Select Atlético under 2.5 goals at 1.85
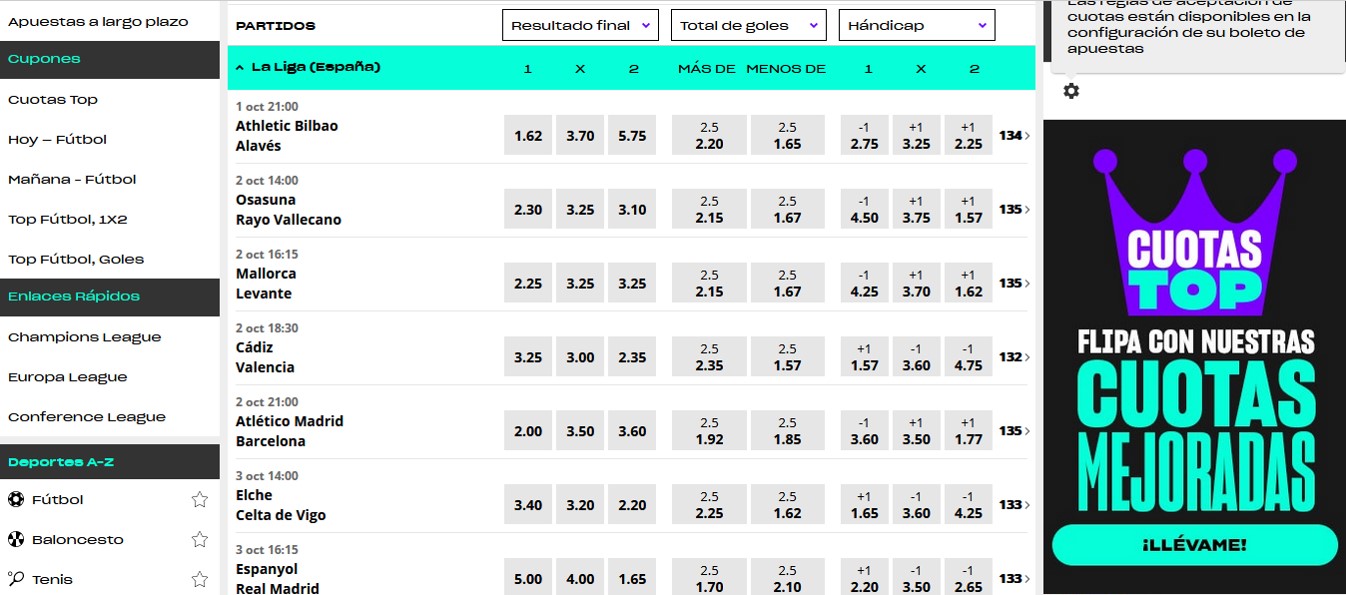The height and width of the screenshot is (595, 1346). 787,431
